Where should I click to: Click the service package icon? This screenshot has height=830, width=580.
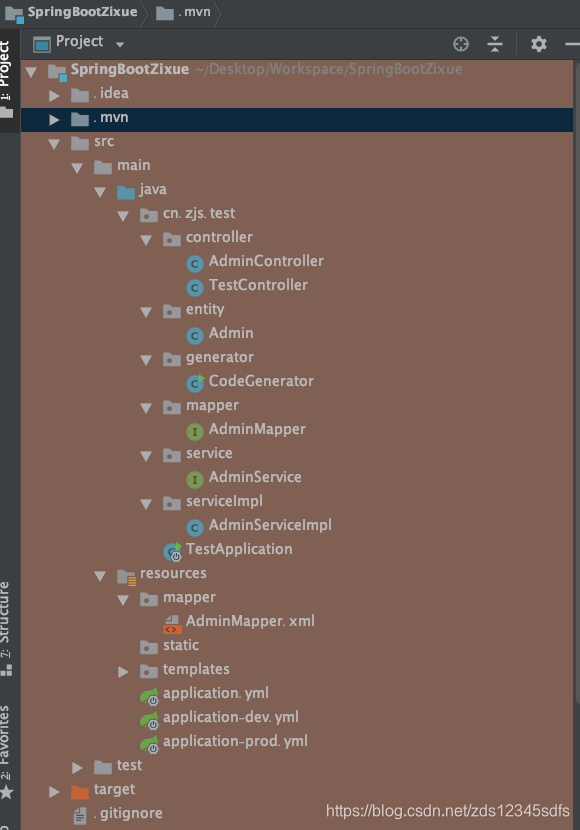pyautogui.click(x=172, y=455)
